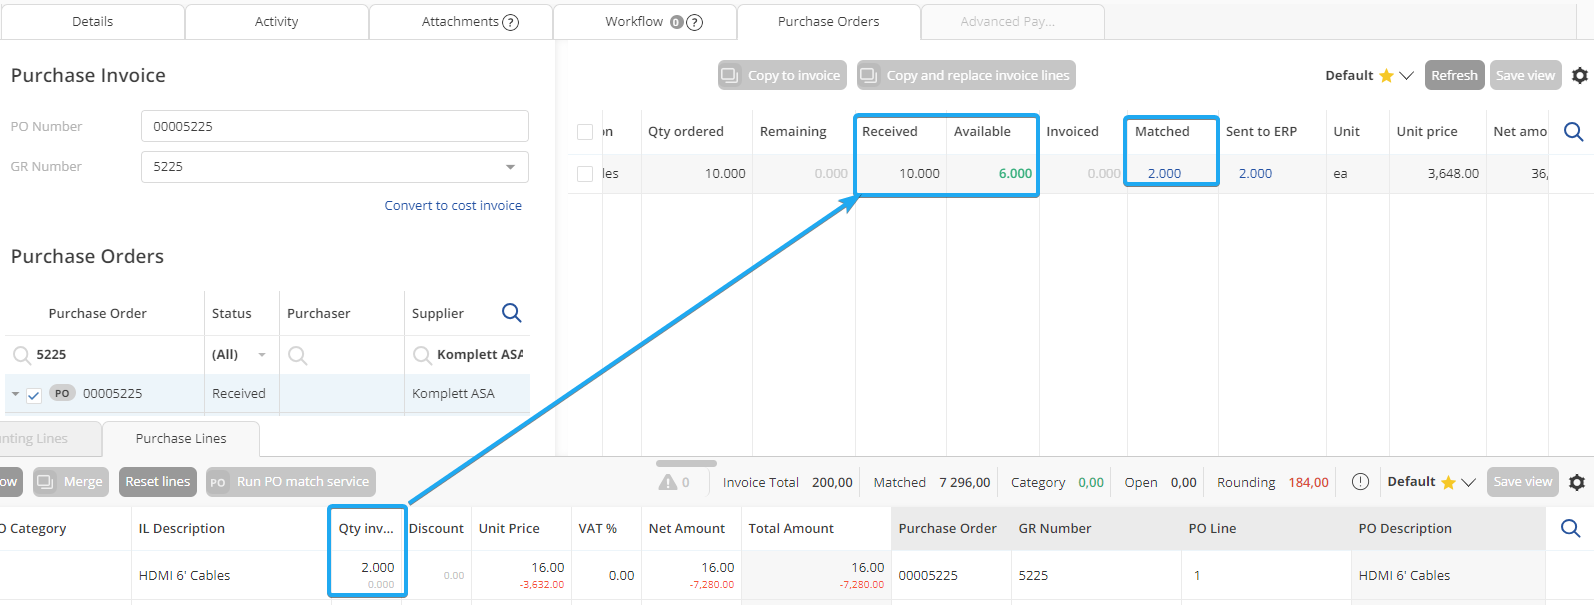Open the GR Number dropdown
The height and width of the screenshot is (605, 1594).
coord(510,167)
